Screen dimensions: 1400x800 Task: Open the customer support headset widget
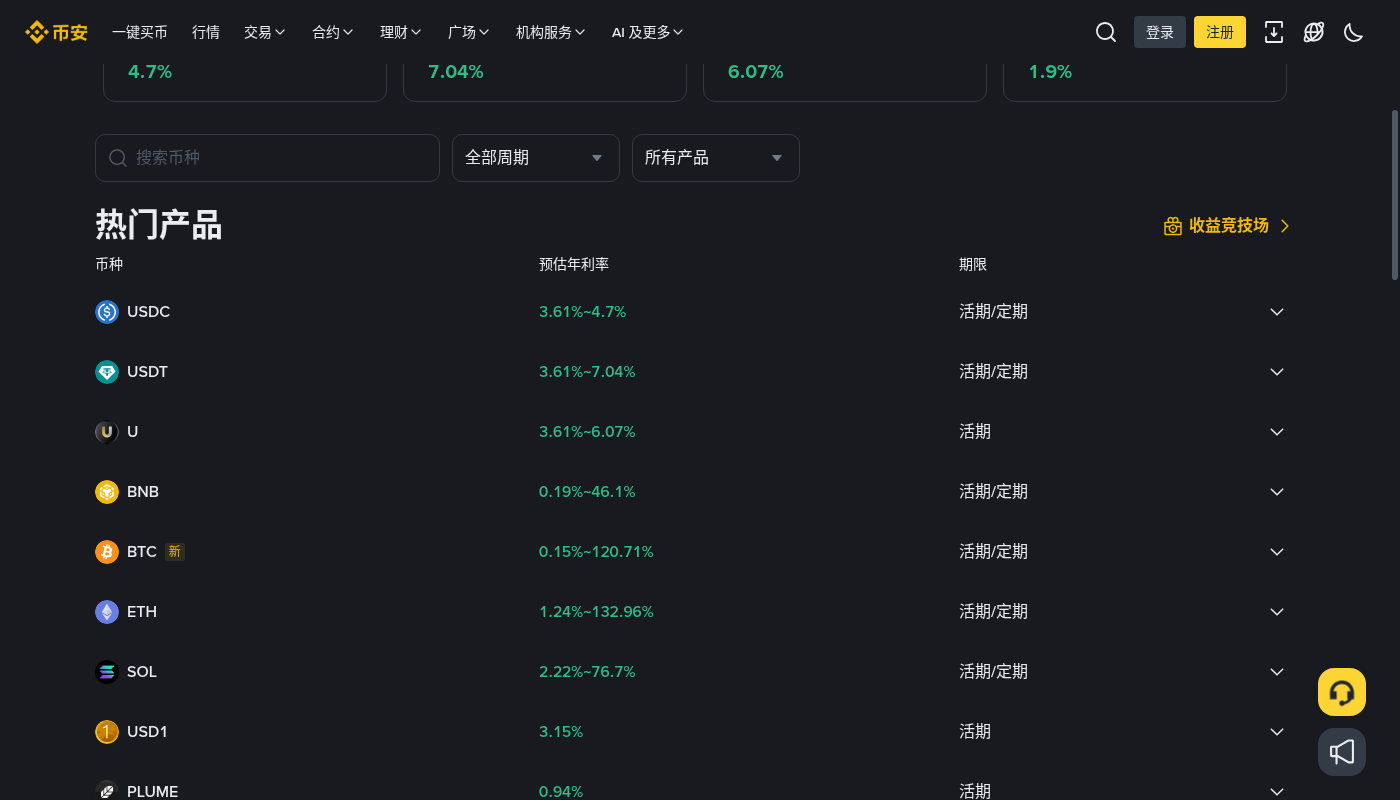click(x=1342, y=692)
